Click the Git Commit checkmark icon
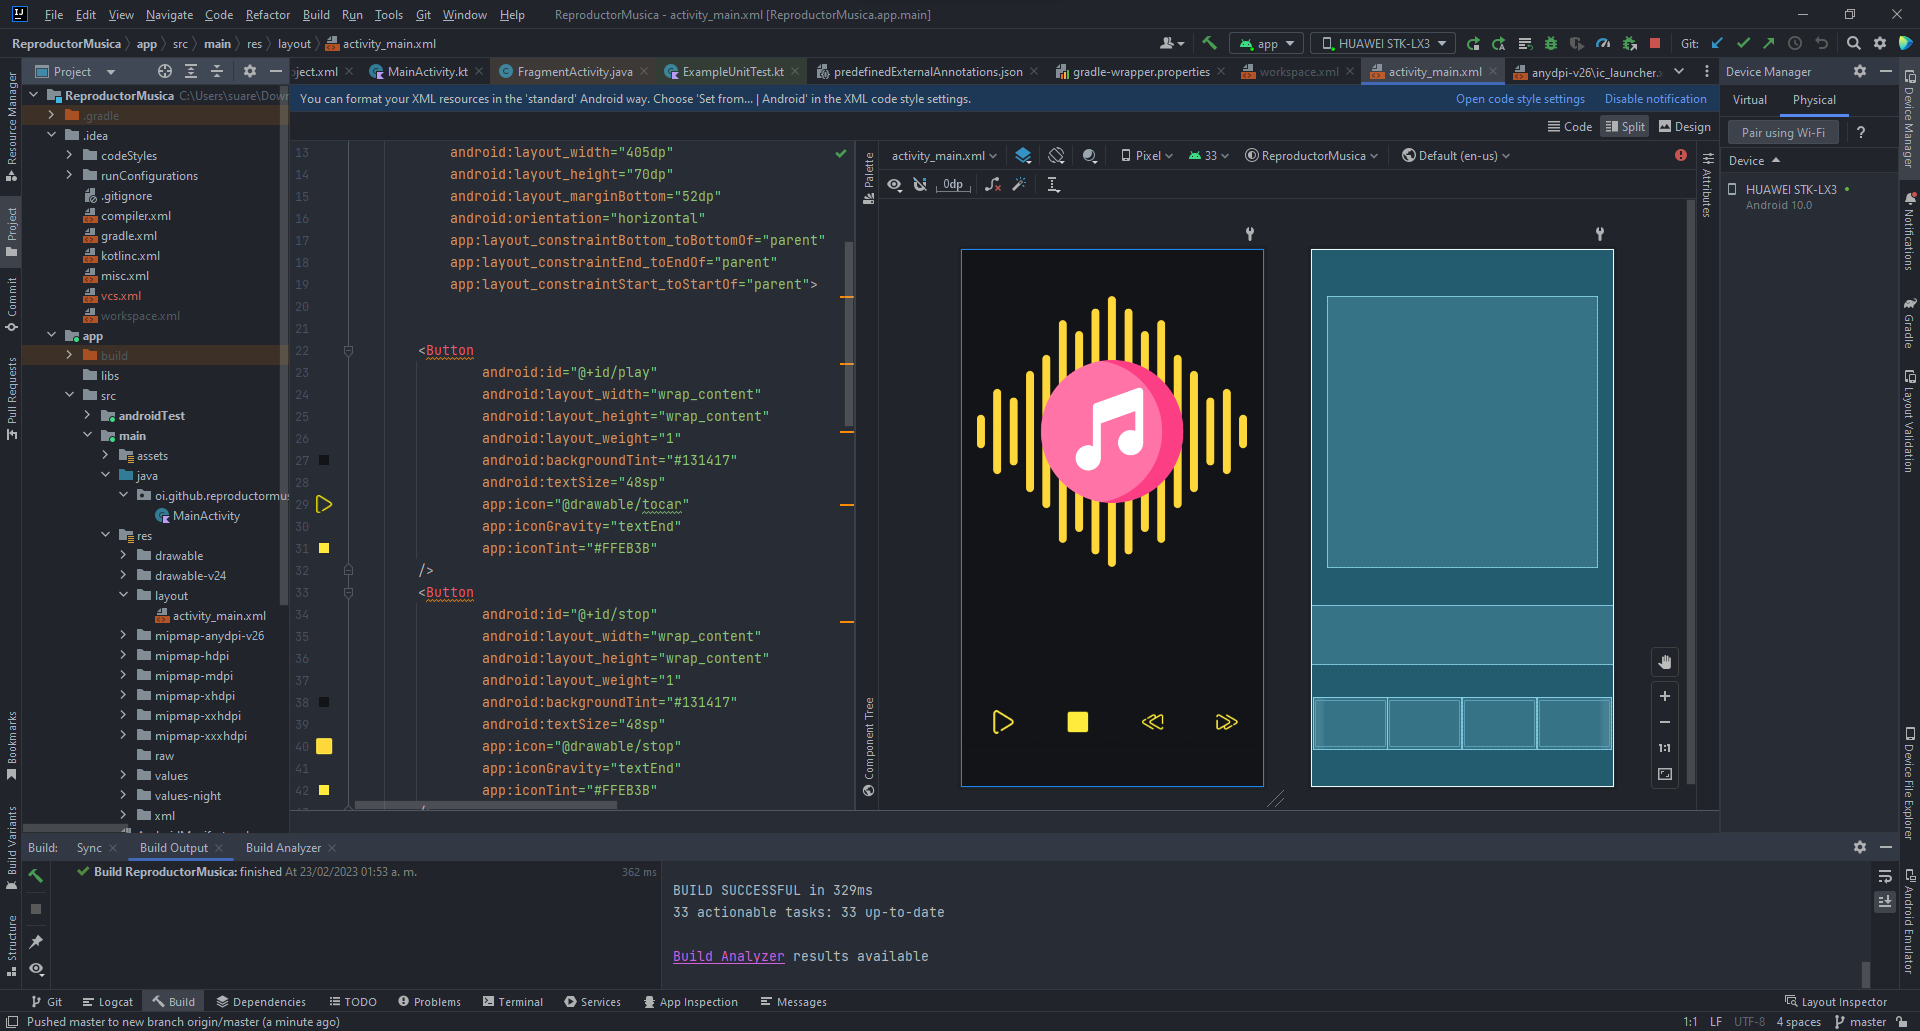This screenshot has width=1920, height=1031. [1743, 43]
